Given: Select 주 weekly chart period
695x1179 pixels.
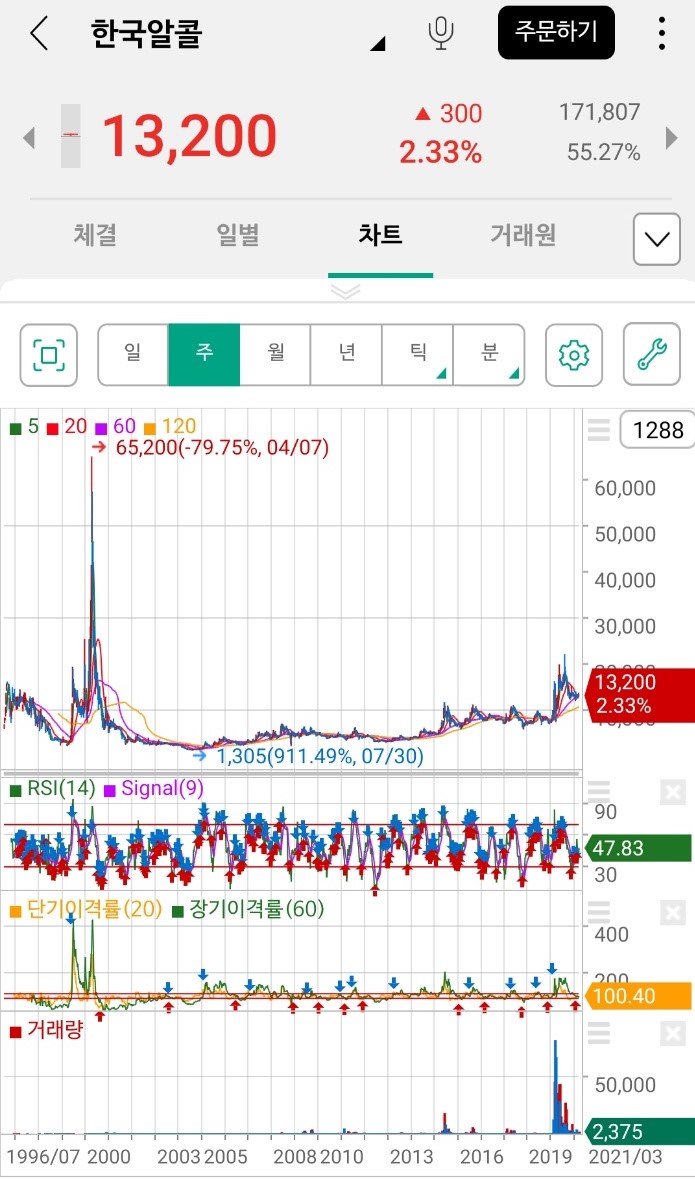Looking at the screenshot, I should (204, 354).
